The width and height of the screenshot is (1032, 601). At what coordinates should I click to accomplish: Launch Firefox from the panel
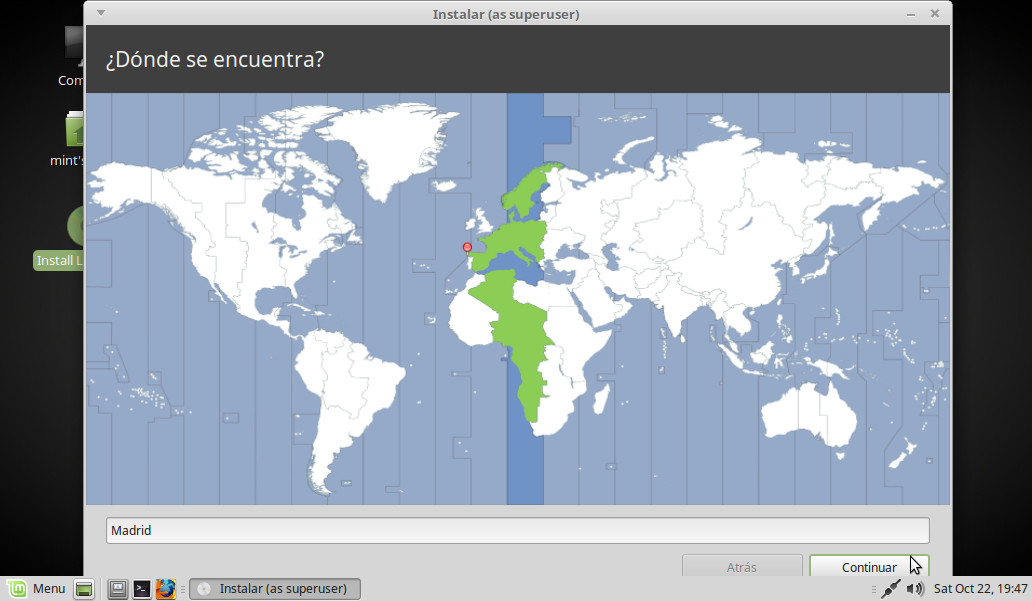166,589
